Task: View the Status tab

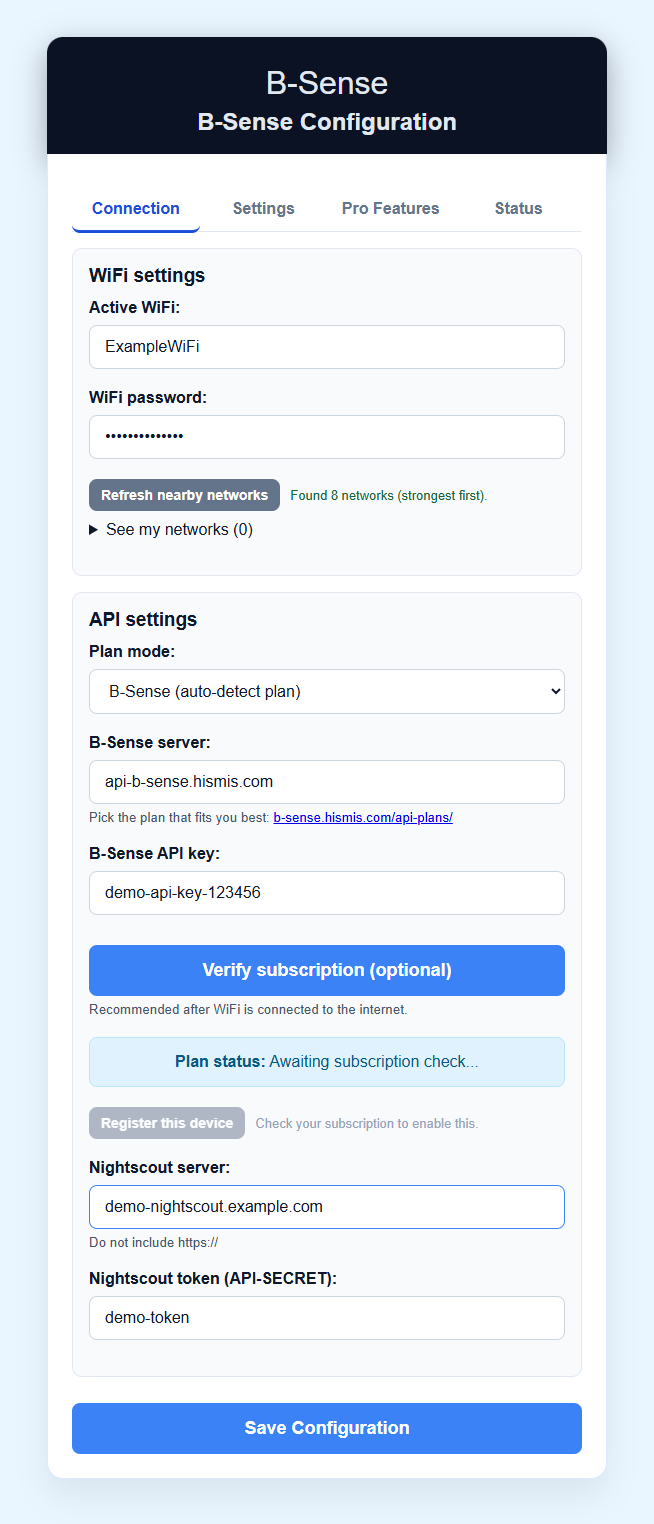Action: 518,208
